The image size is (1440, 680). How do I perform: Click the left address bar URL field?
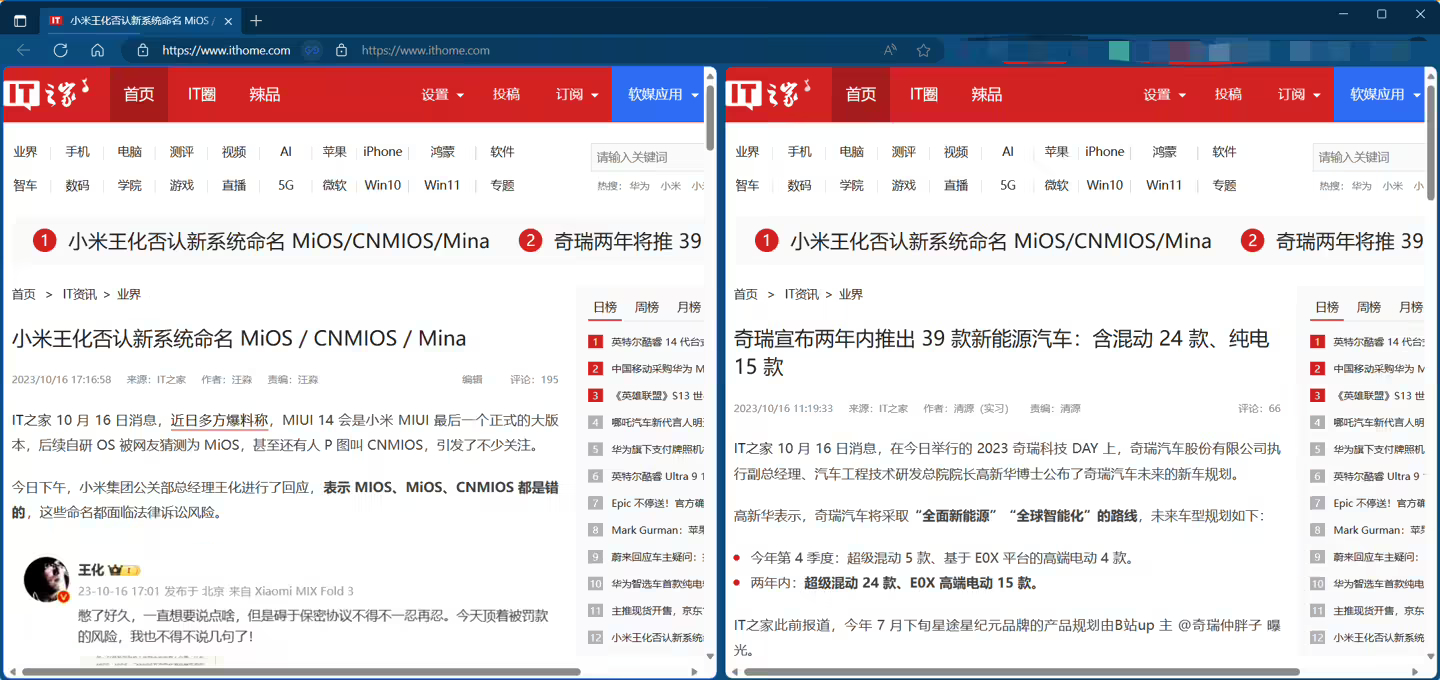(x=226, y=50)
